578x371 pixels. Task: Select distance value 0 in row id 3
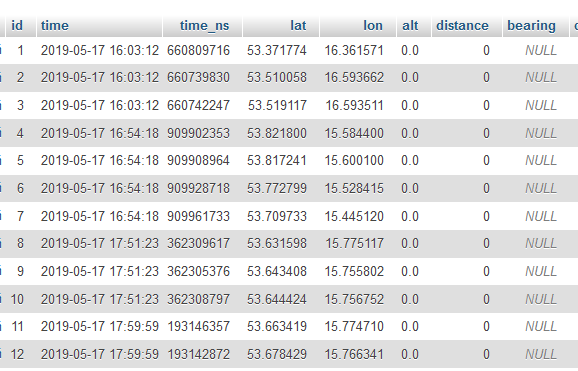[486, 105]
